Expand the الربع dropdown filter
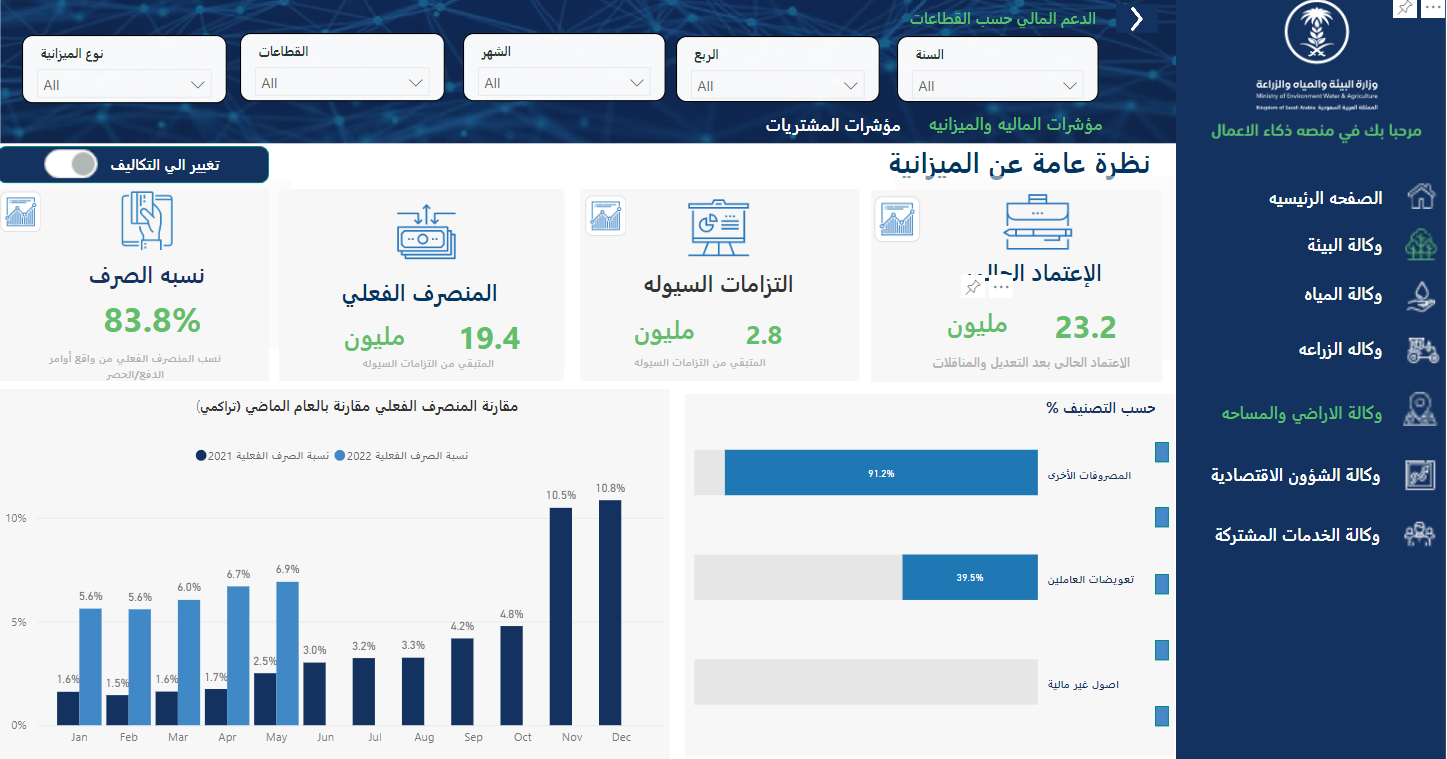 (x=777, y=86)
